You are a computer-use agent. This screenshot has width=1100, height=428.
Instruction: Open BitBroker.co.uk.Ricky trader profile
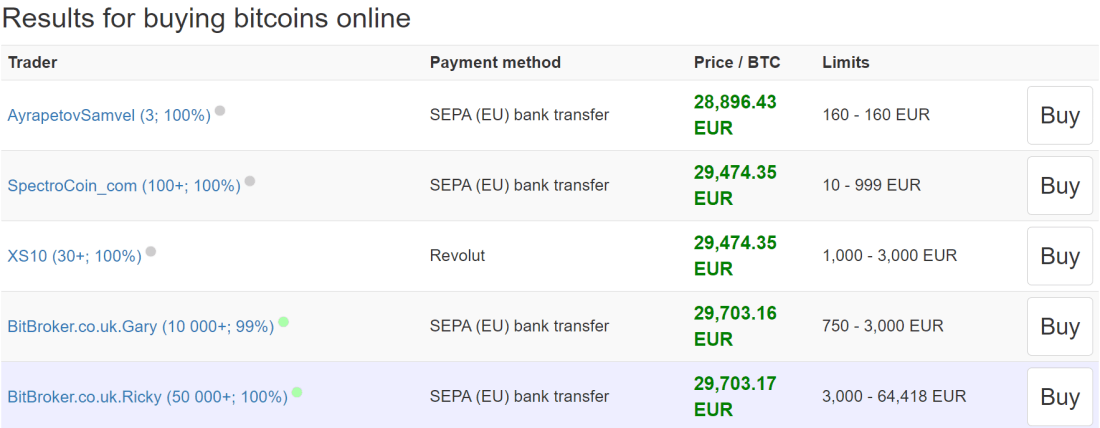point(147,396)
